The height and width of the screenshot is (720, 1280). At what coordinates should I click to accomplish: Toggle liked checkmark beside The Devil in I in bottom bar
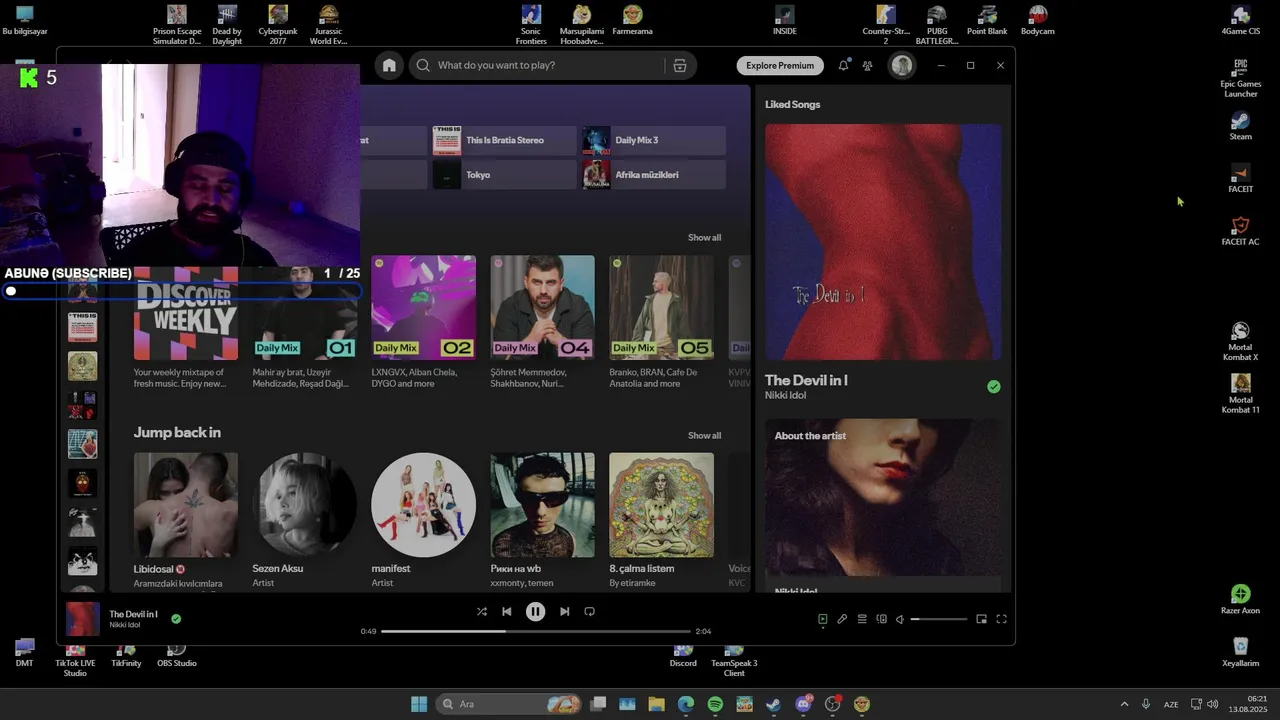tap(176, 619)
